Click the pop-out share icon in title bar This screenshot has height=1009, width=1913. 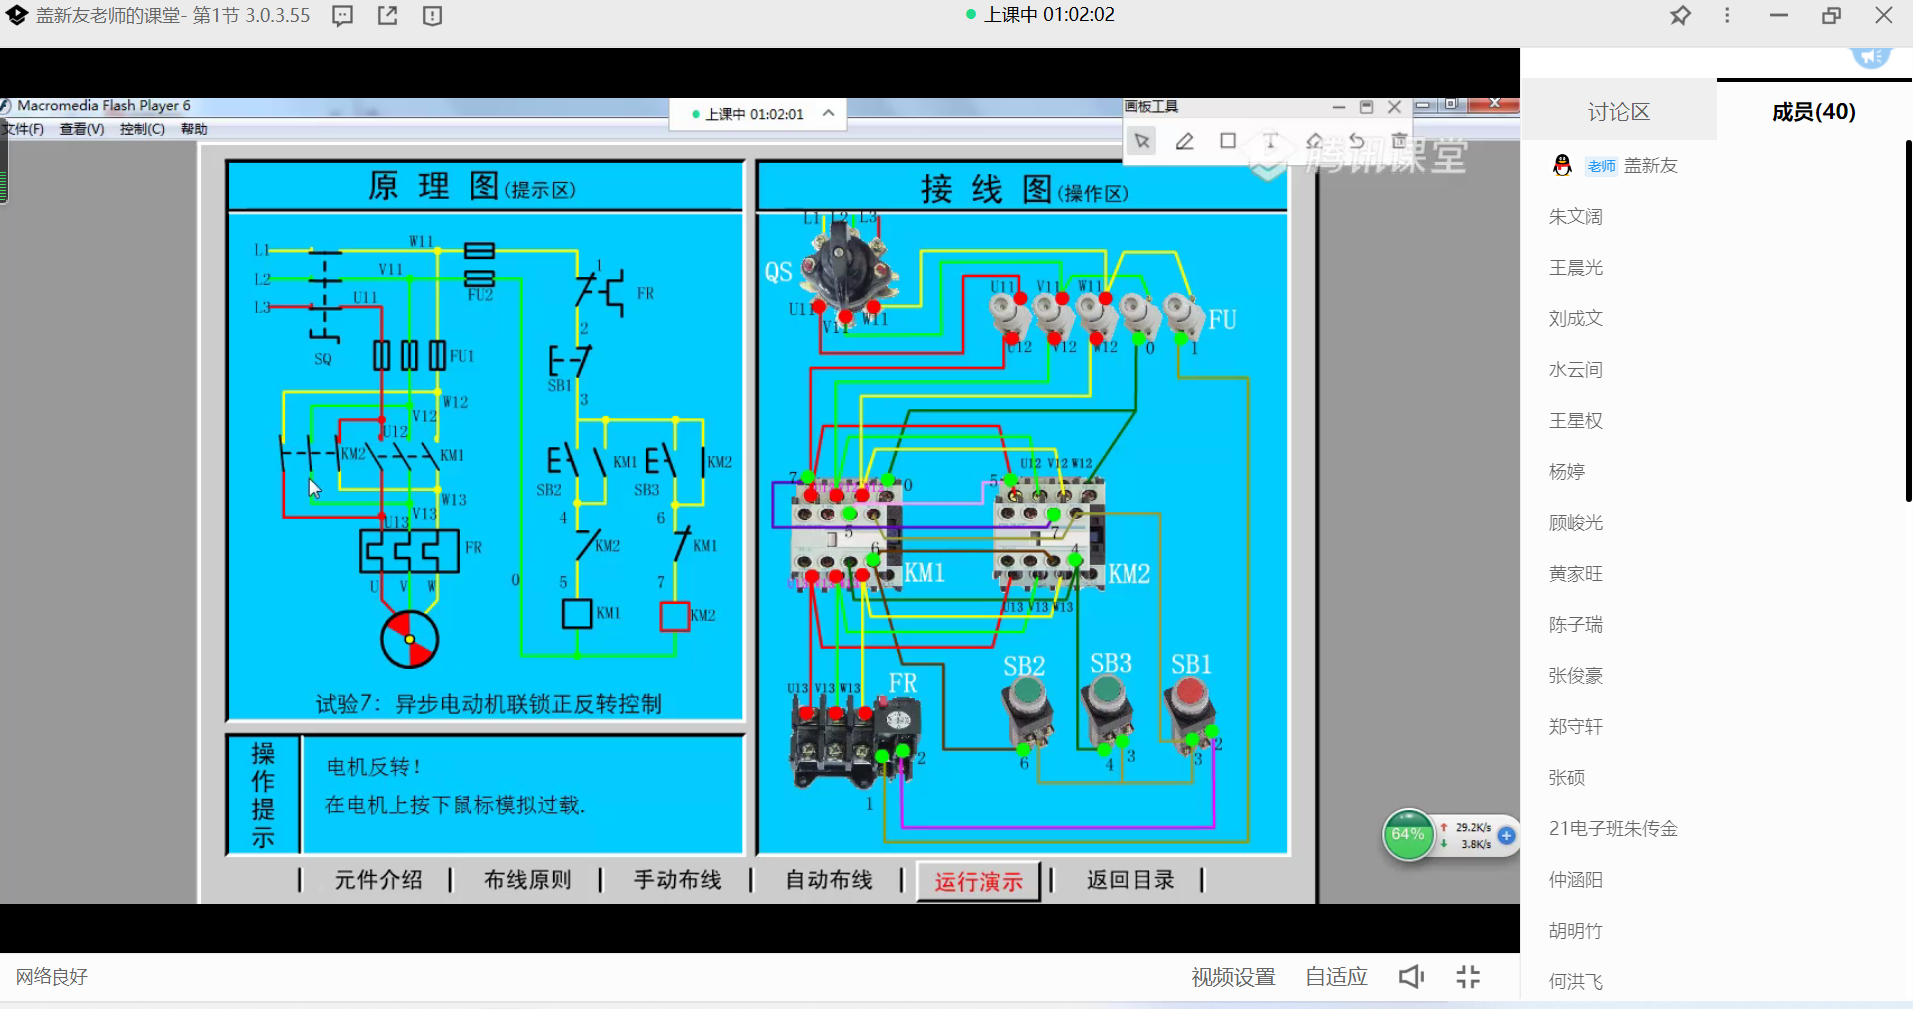click(387, 16)
